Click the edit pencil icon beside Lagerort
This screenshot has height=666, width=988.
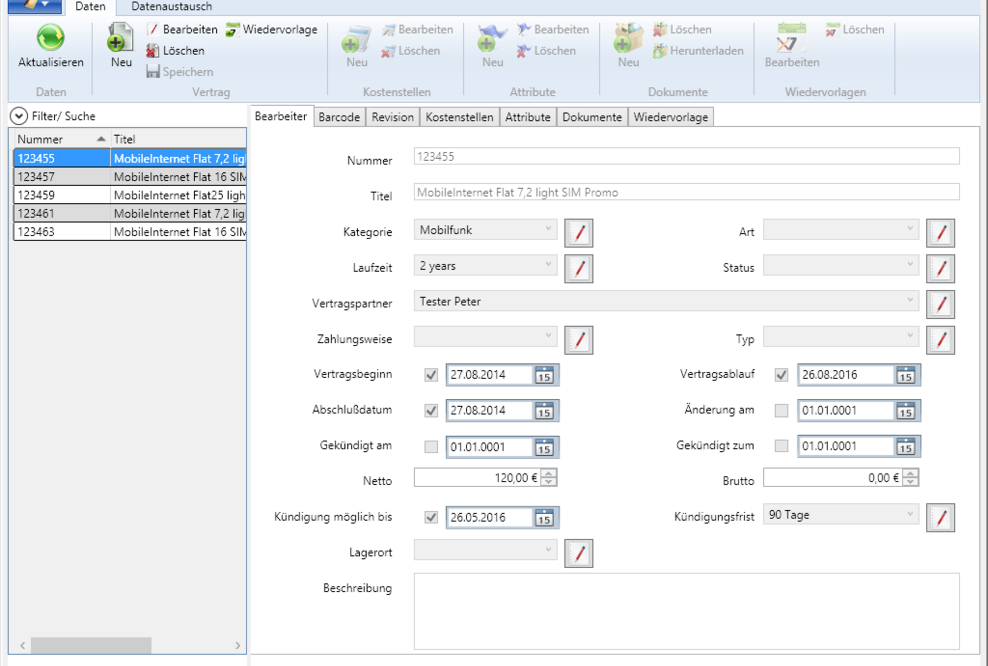click(x=579, y=552)
